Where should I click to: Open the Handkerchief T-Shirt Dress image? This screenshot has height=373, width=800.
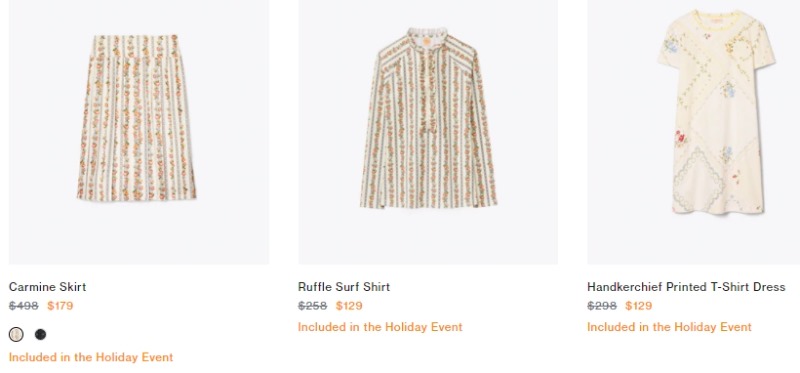(693, 132)
